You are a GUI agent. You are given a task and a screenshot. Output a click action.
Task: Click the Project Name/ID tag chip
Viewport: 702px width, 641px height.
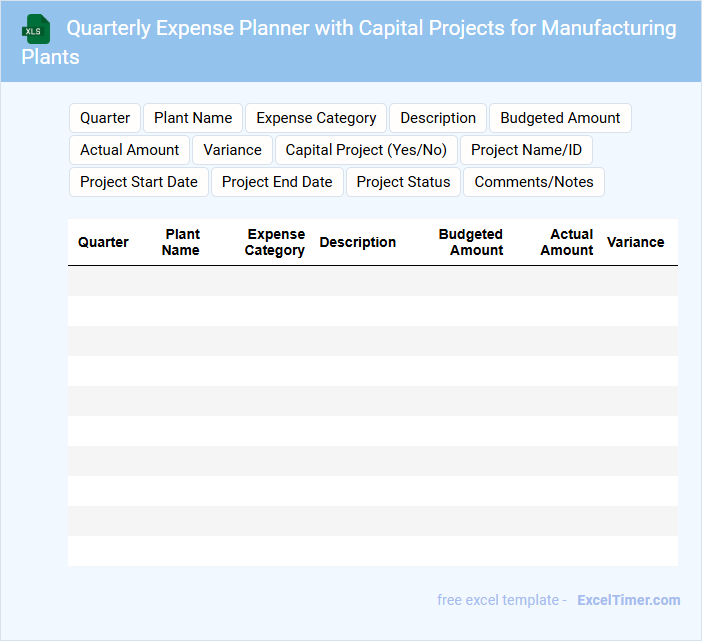(526, 150)
